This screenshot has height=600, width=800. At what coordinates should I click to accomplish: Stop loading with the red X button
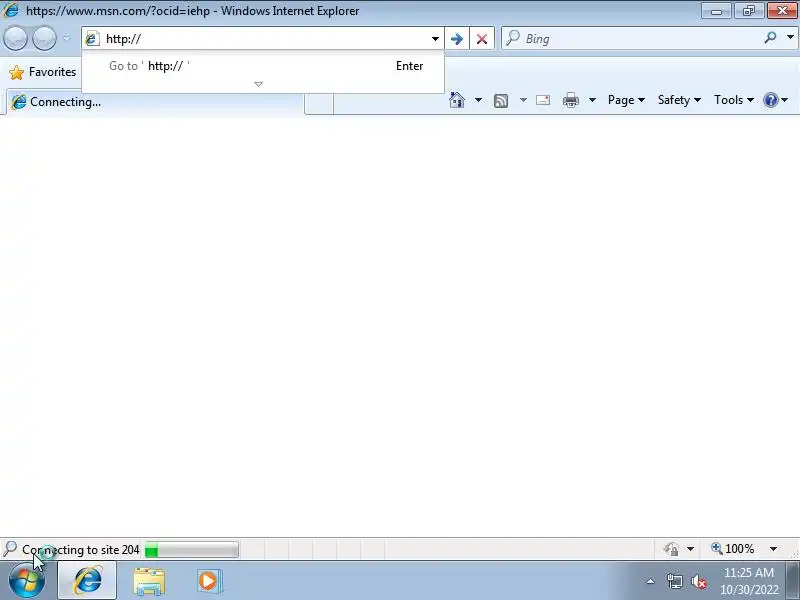[482, 39]
